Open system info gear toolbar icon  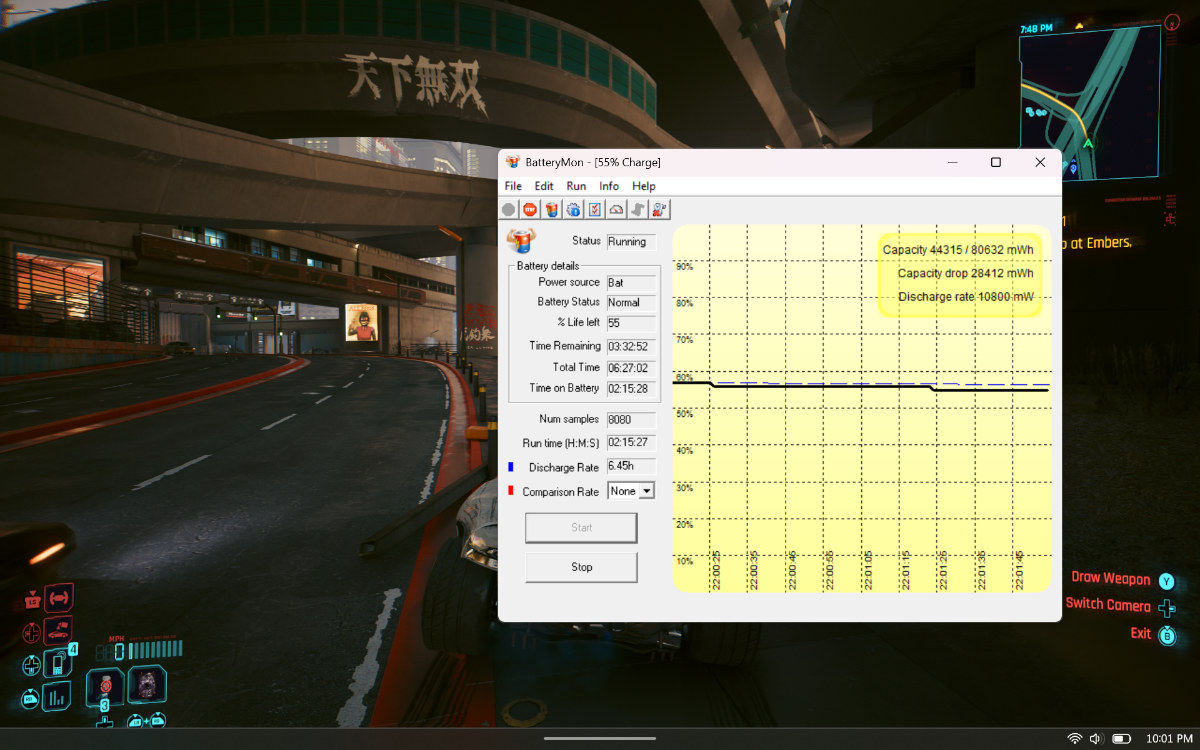(573, 209)
